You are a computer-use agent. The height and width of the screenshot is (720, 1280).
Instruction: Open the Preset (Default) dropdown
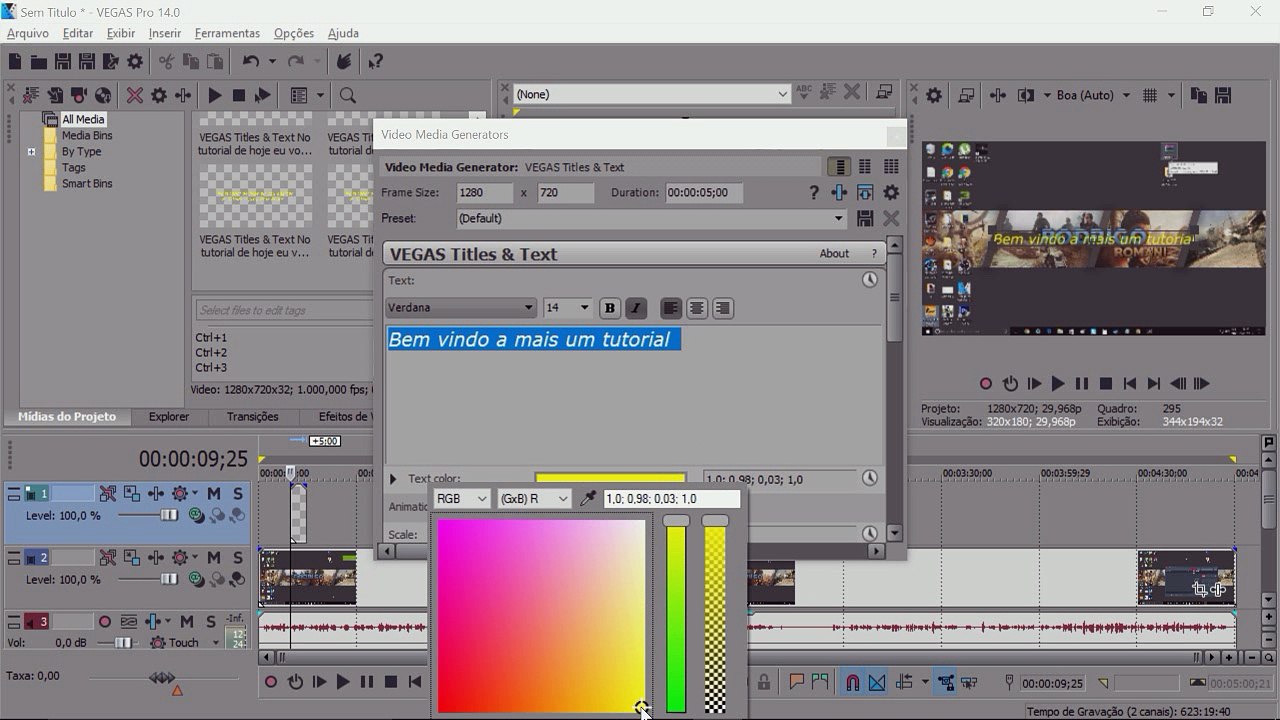click(x=651, y=218)
